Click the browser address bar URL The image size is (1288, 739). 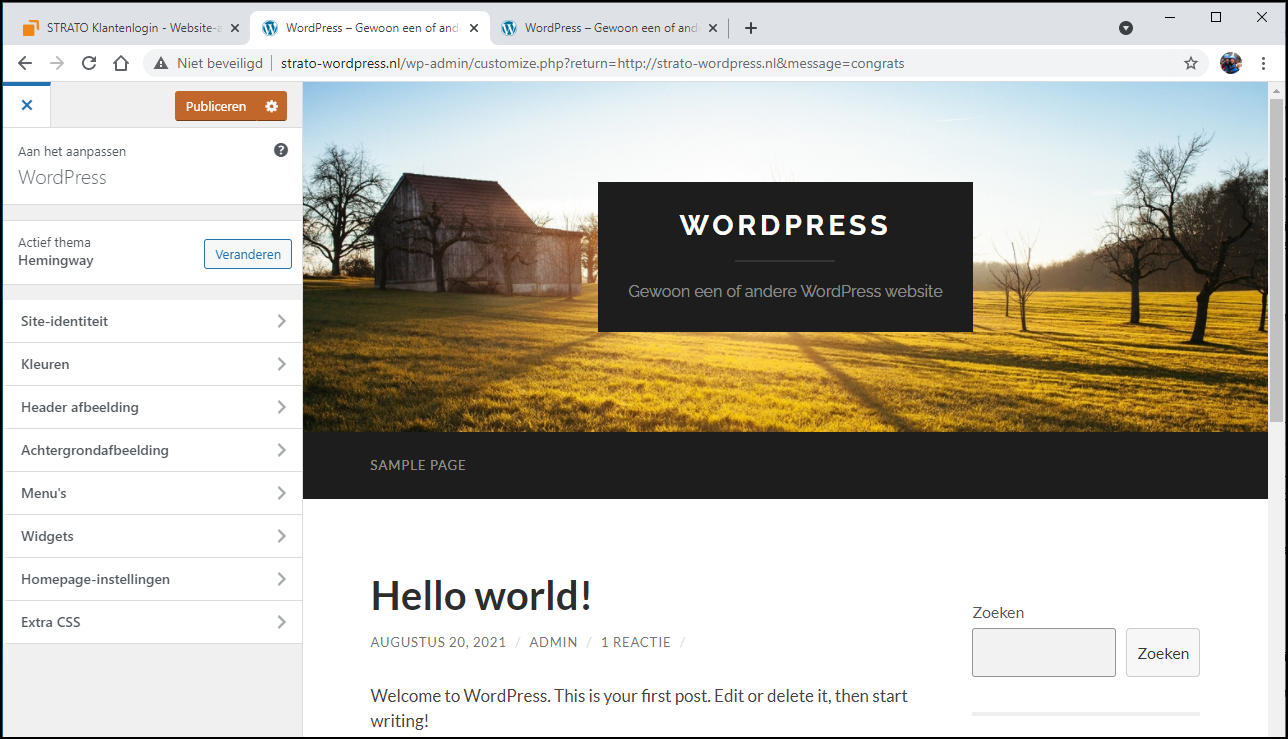[592, 63]
